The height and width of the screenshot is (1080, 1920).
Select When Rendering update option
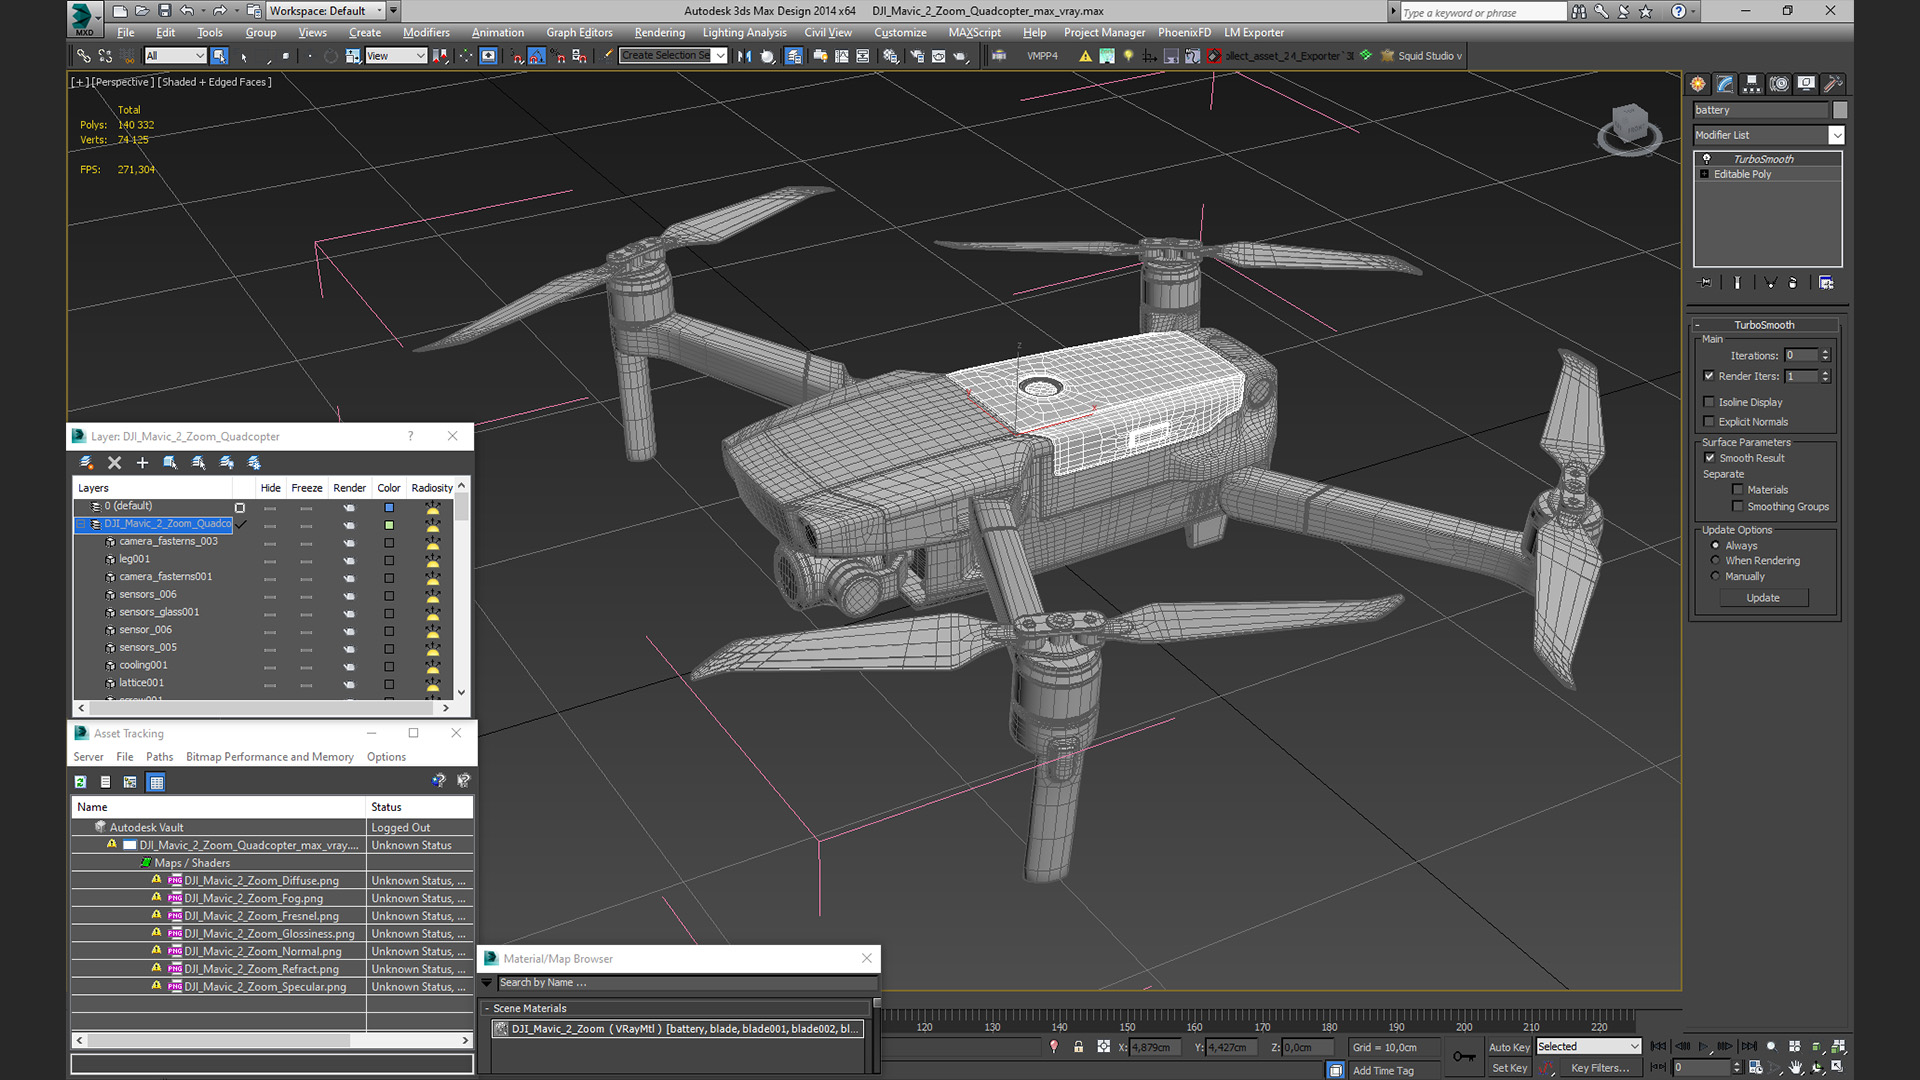pos(1716,561)
